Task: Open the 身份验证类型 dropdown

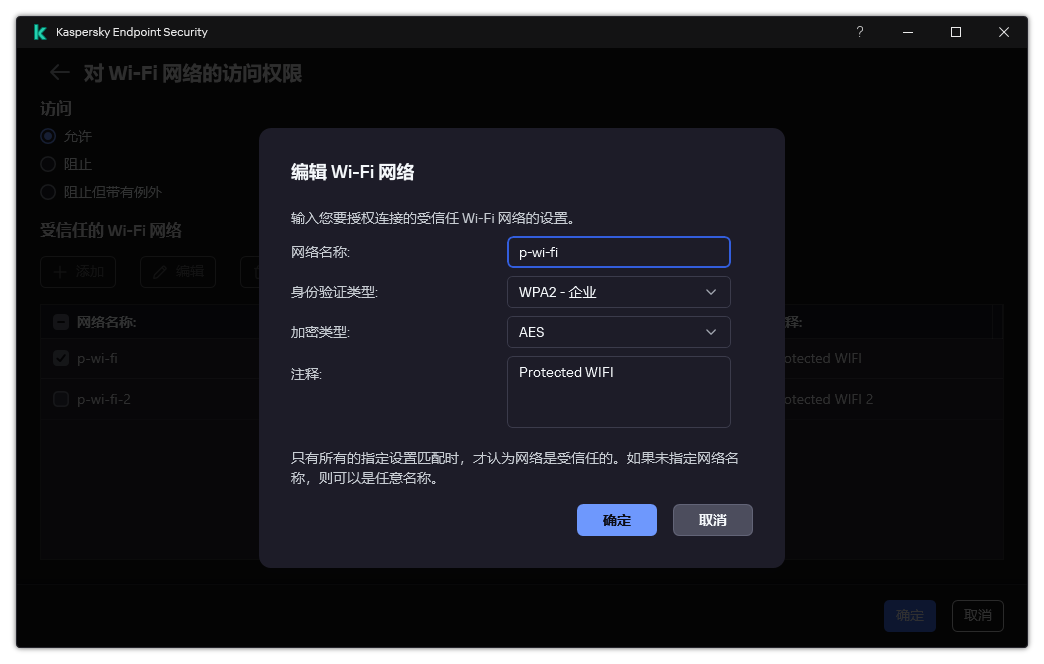Action: coord(618,292)
